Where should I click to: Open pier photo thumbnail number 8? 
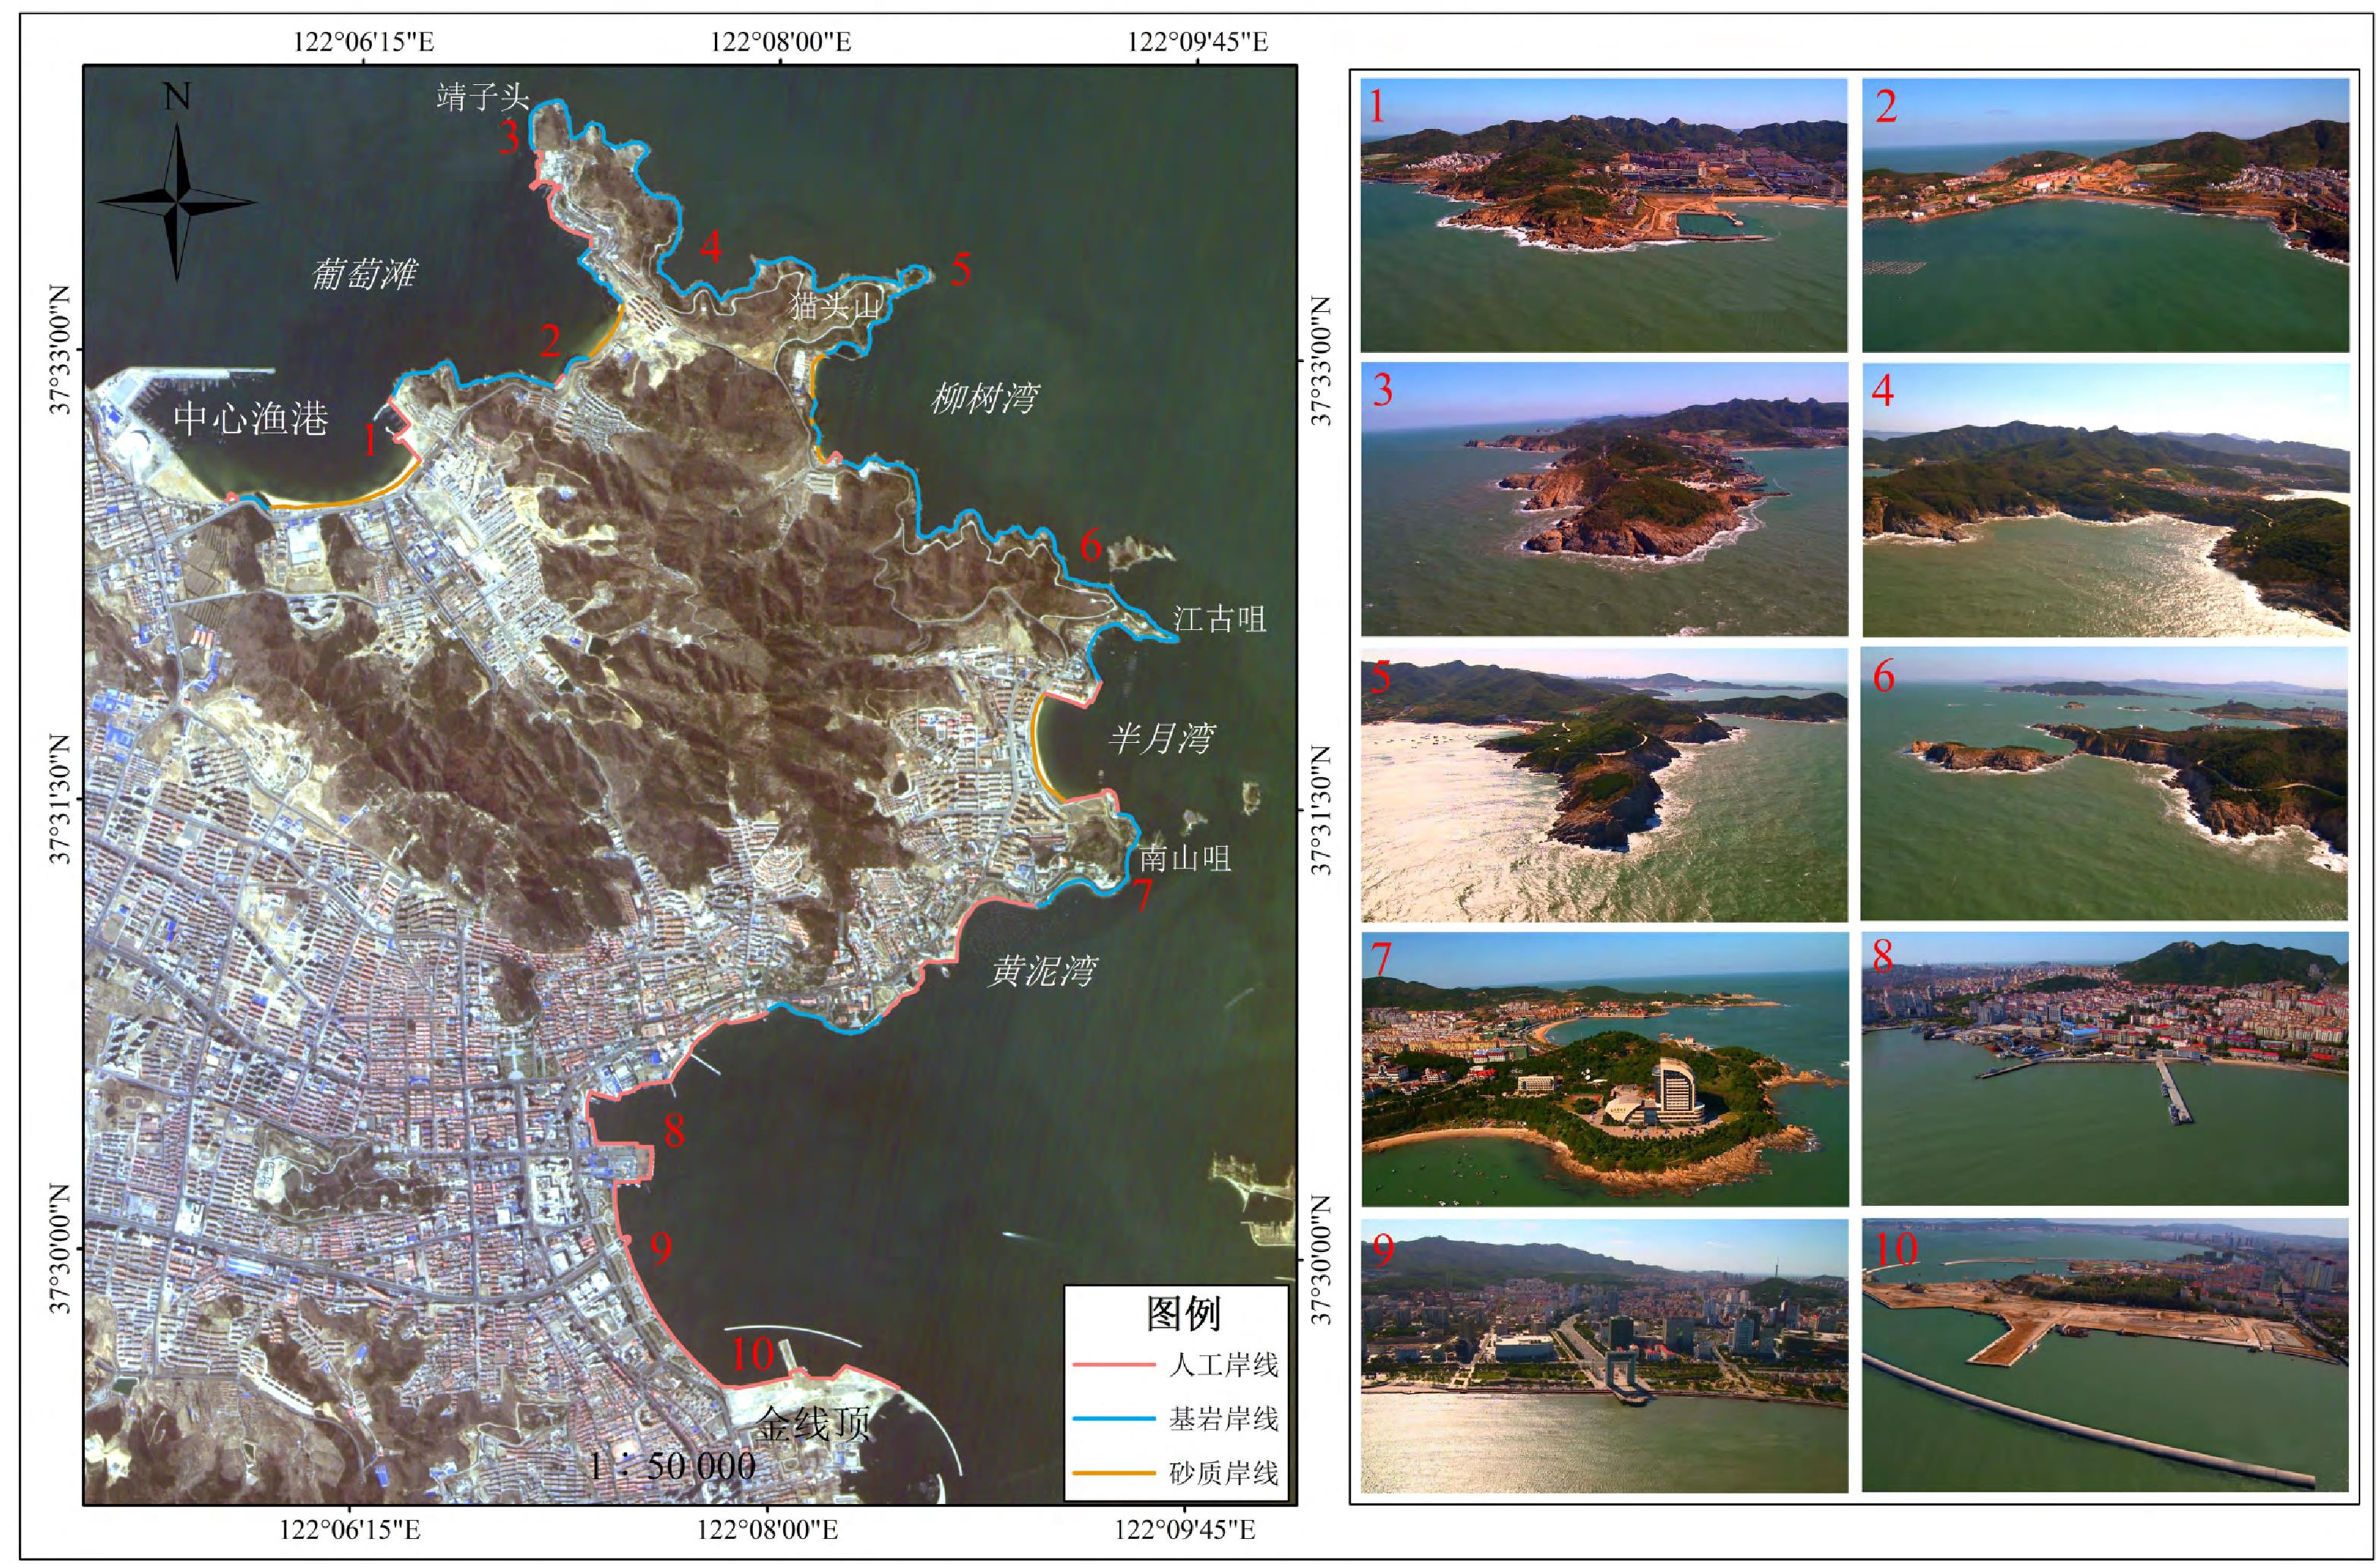point(2105,1069)
